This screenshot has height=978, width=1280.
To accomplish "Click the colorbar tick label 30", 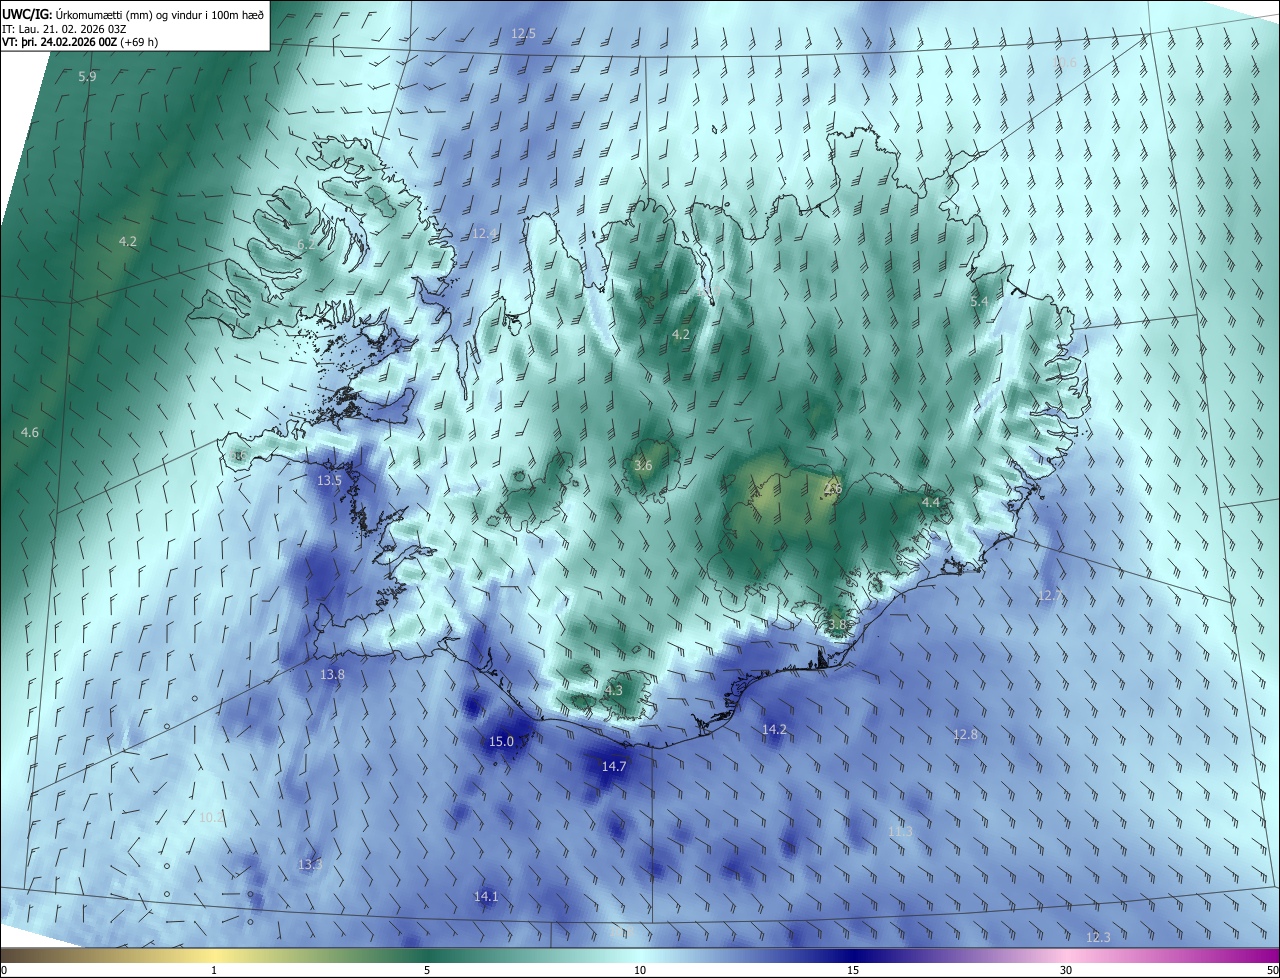I will [1066, 970].
